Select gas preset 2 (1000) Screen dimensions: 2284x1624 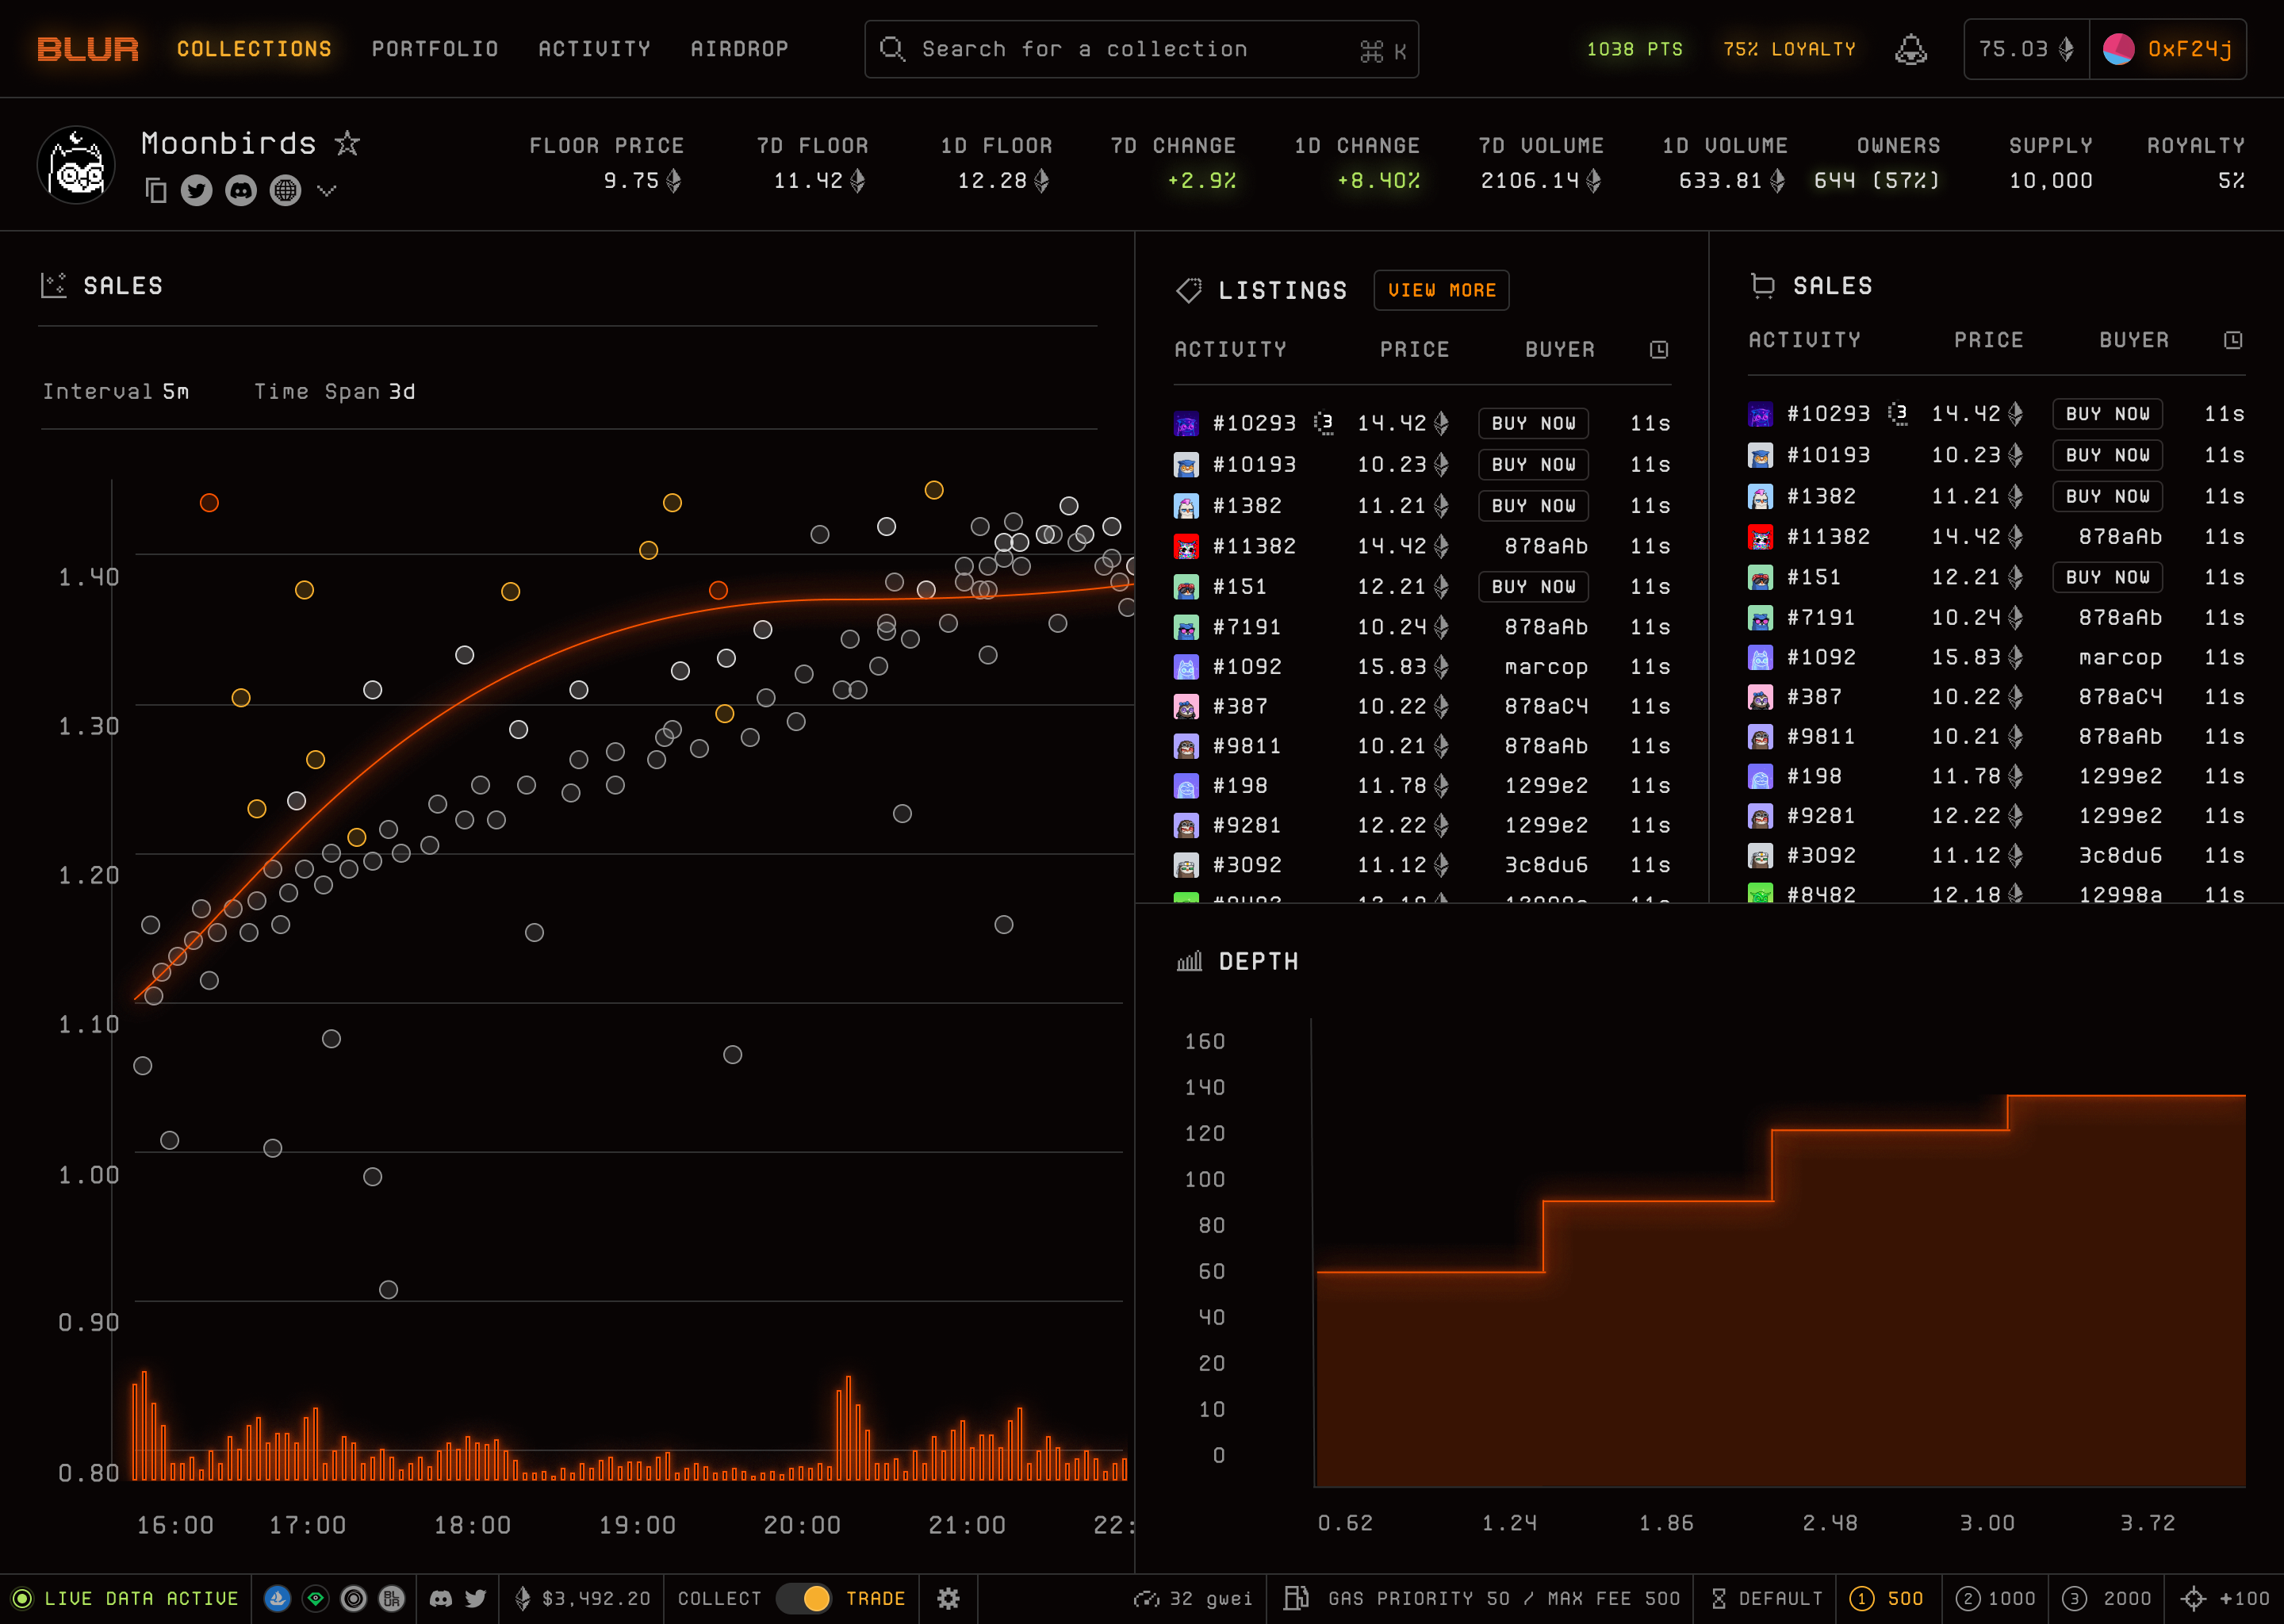pyautogui.click(x=1995, y=1598)
